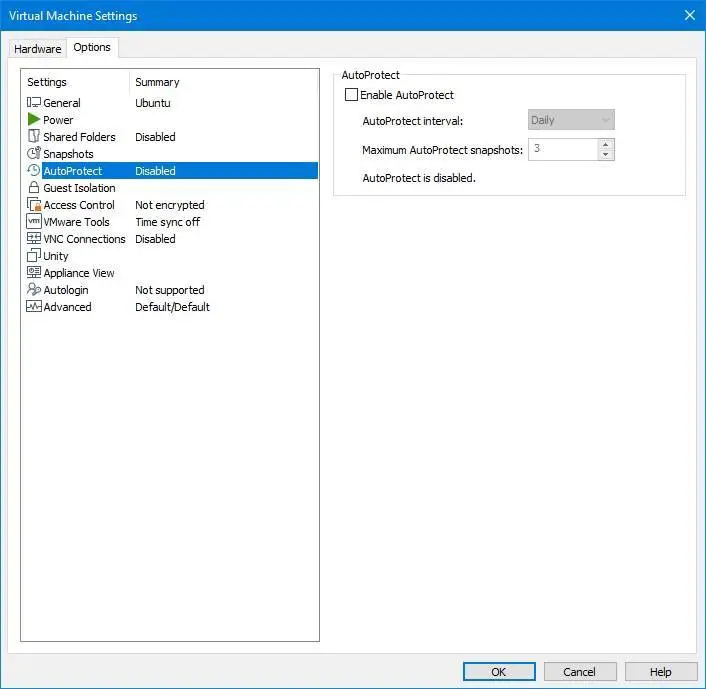Open the AutoProtect interval Daily dropdown
706x689 pixels.
click(571, 120)
